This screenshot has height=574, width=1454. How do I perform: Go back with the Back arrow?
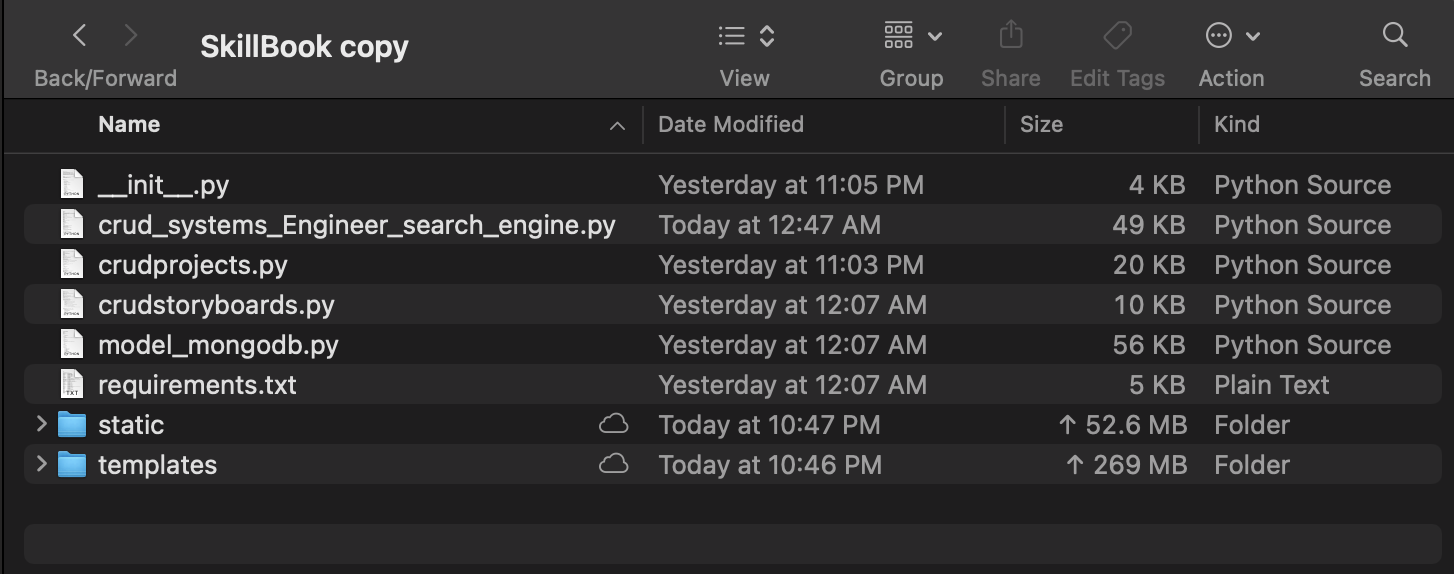(80, 37)
